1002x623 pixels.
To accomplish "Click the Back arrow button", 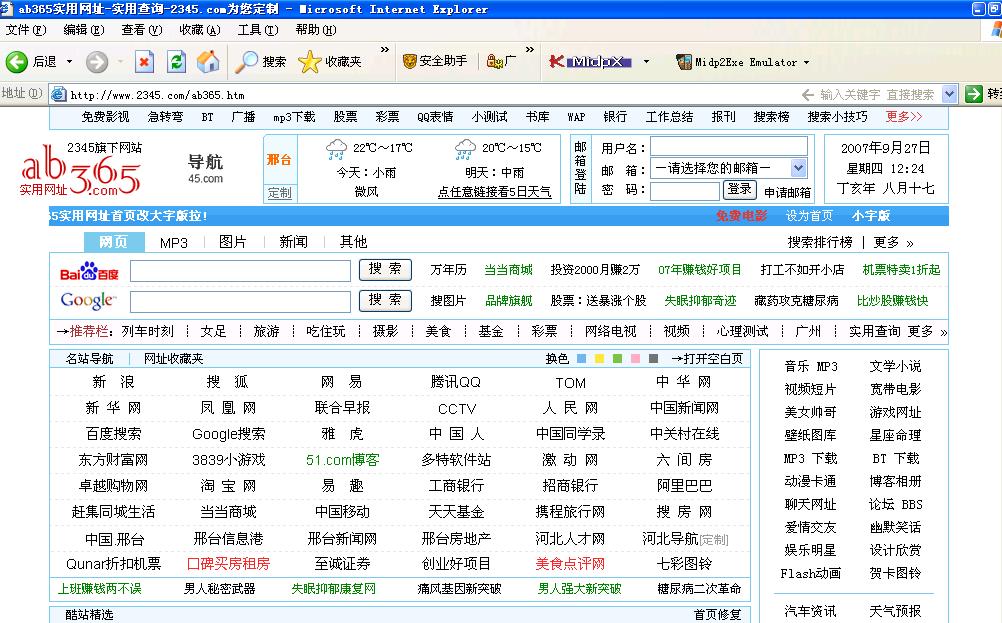I will (17, 62).
